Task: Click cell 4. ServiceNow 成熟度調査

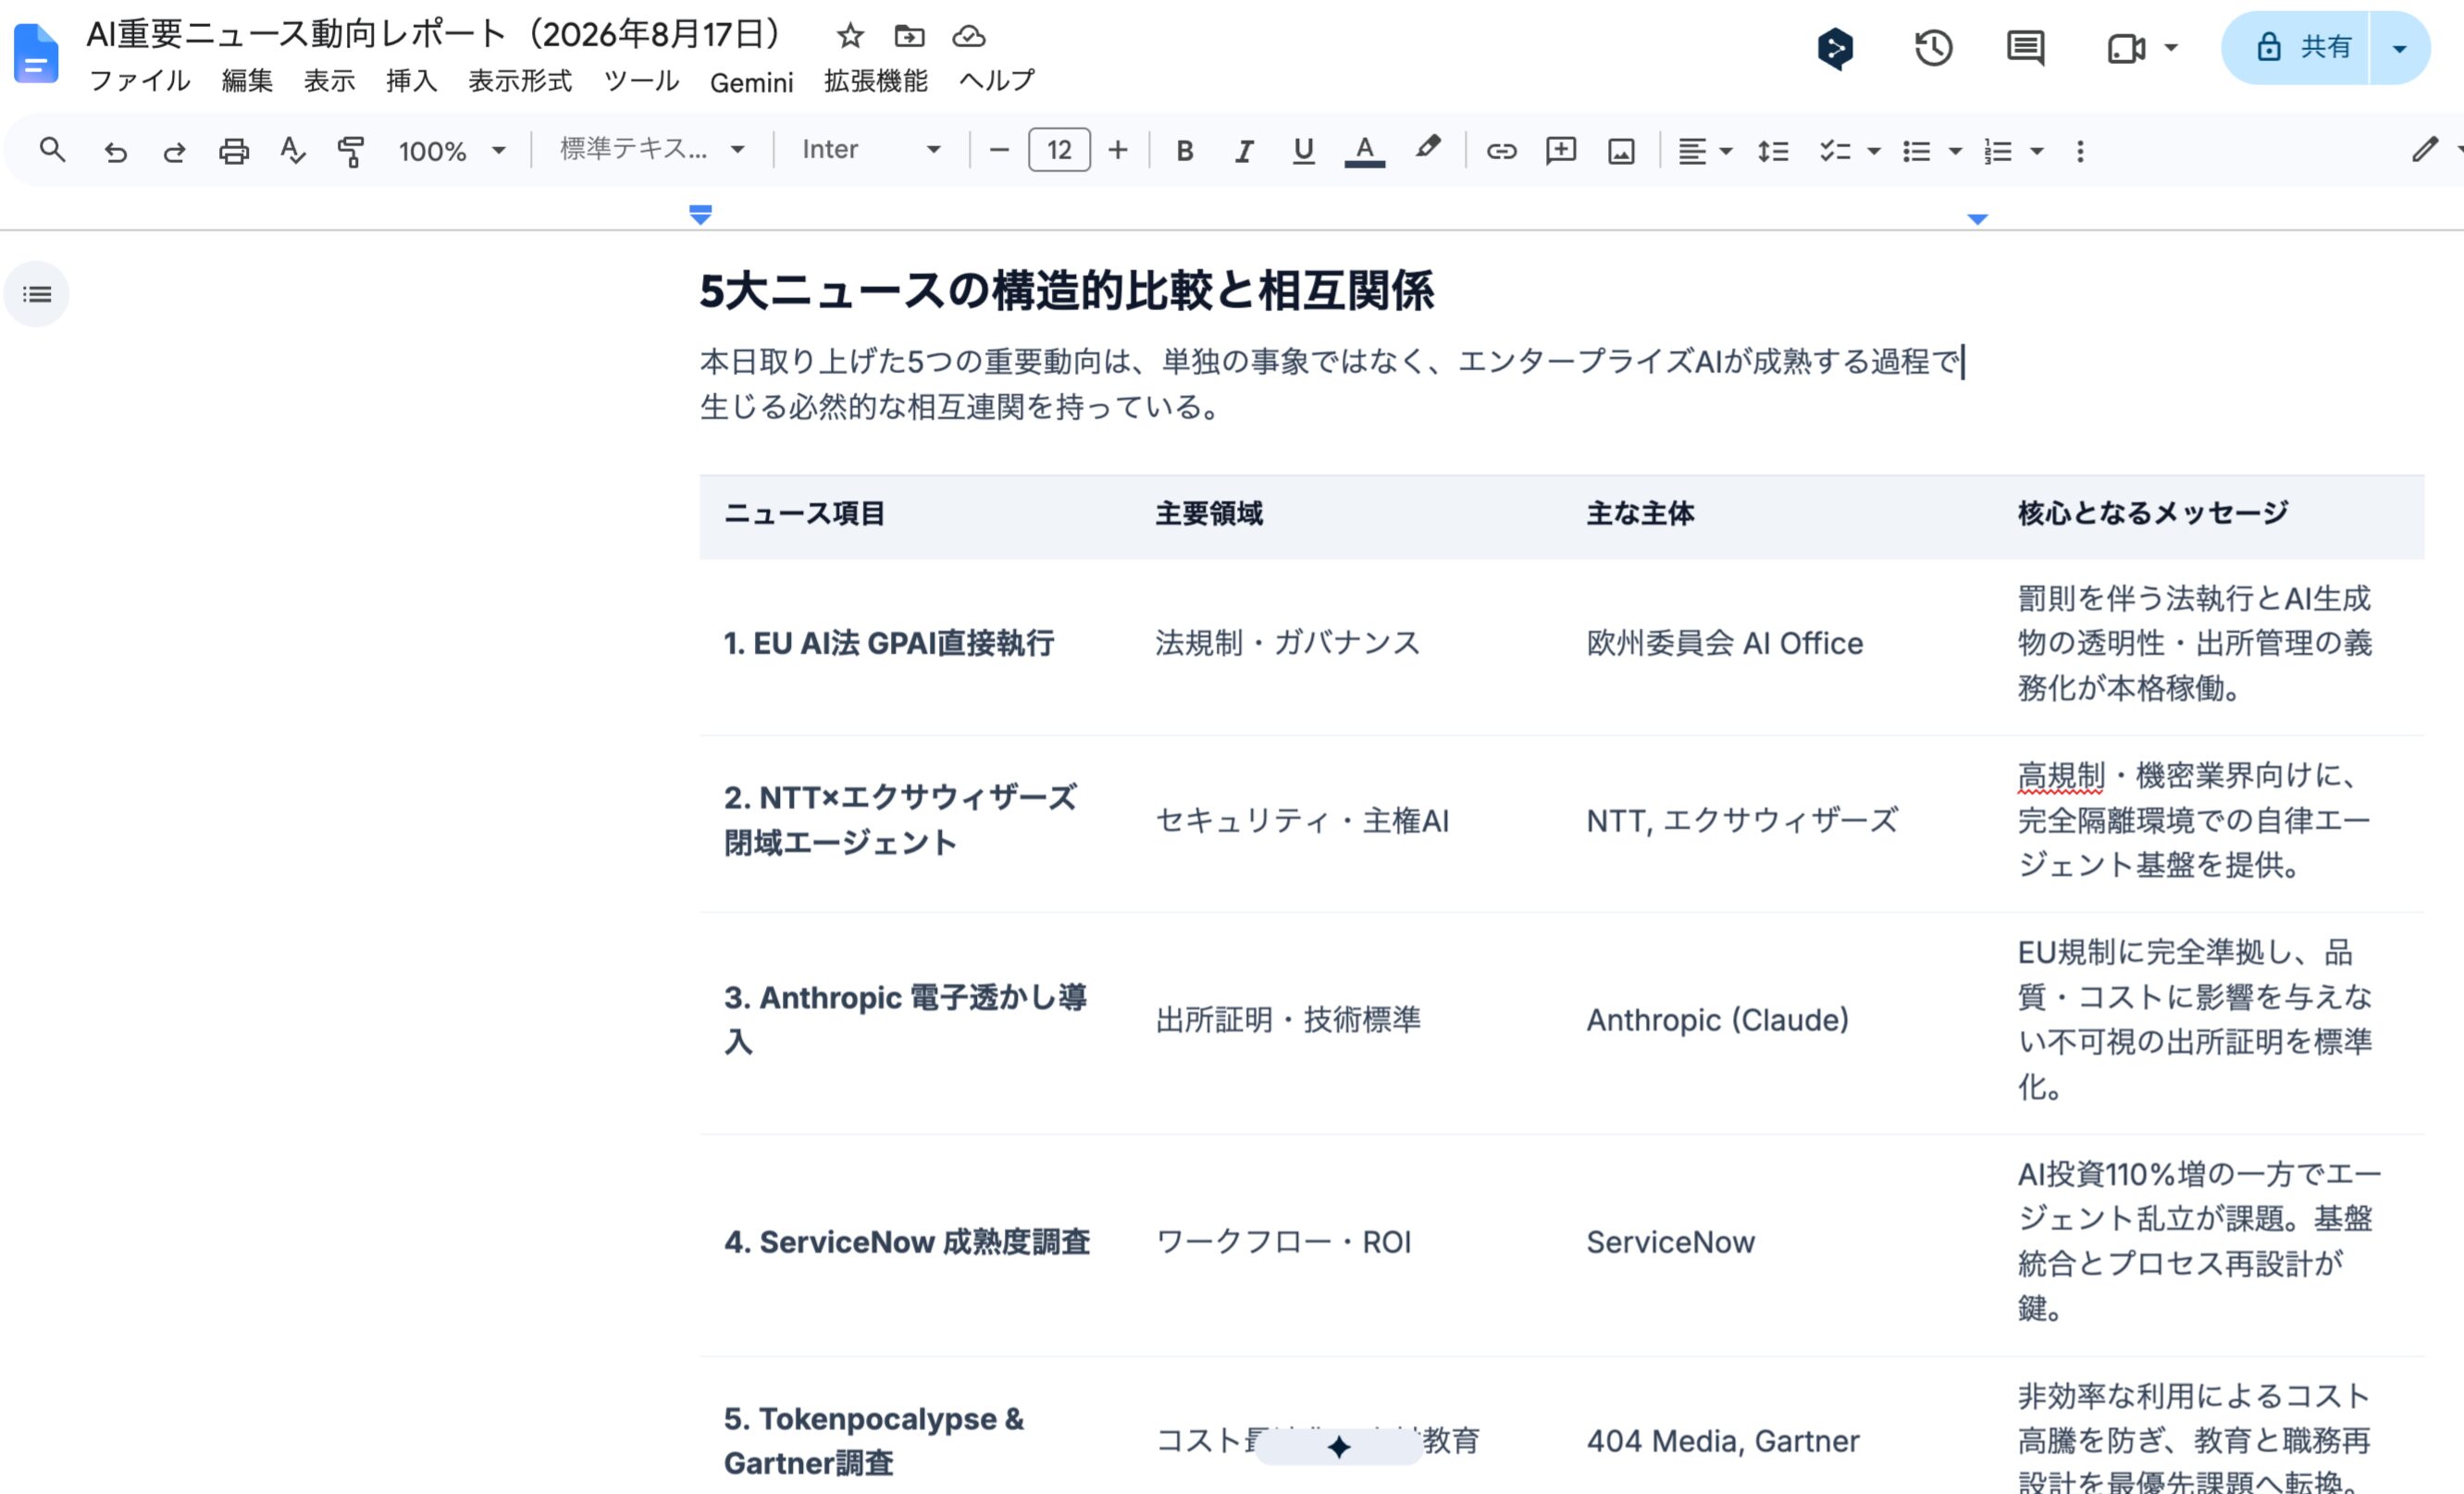Action: point(906,1242)
